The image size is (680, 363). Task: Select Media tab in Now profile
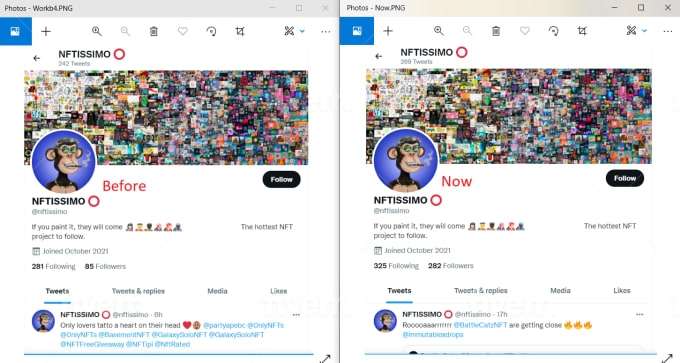pyautogui.click(x=560, y=291)
